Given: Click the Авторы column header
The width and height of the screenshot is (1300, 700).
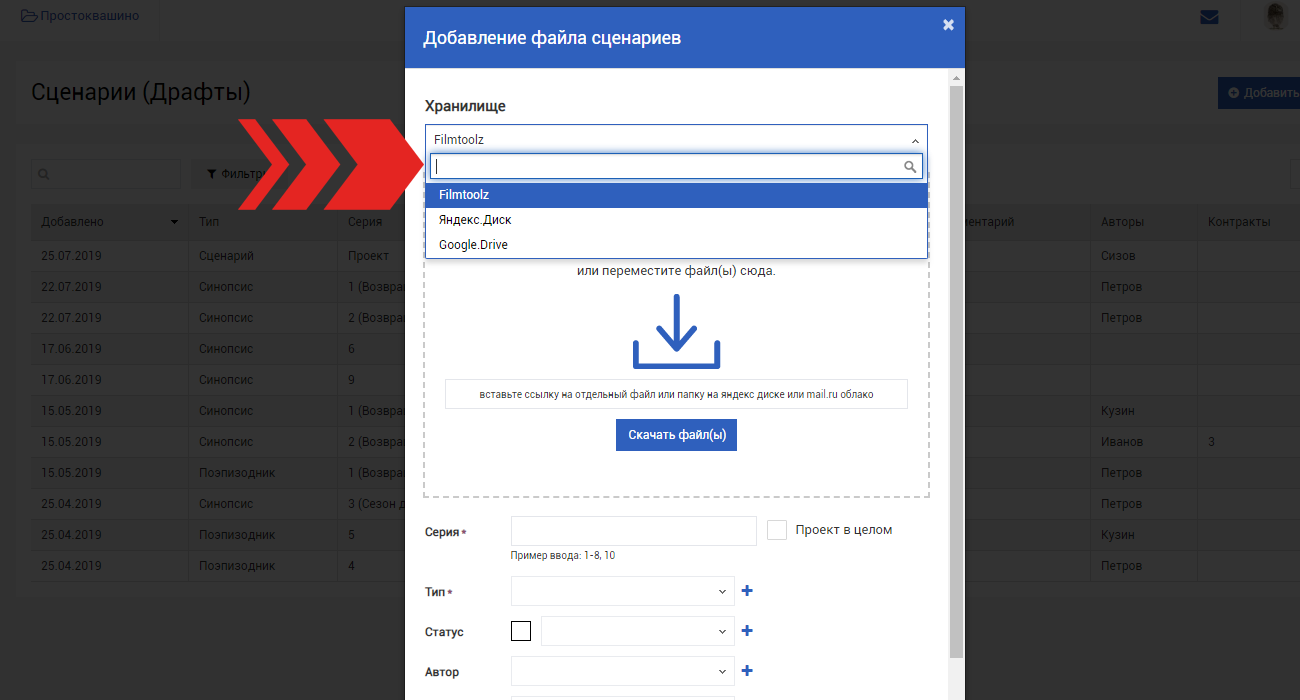Looking at the screenshot, I should [x=1144, y=222].
